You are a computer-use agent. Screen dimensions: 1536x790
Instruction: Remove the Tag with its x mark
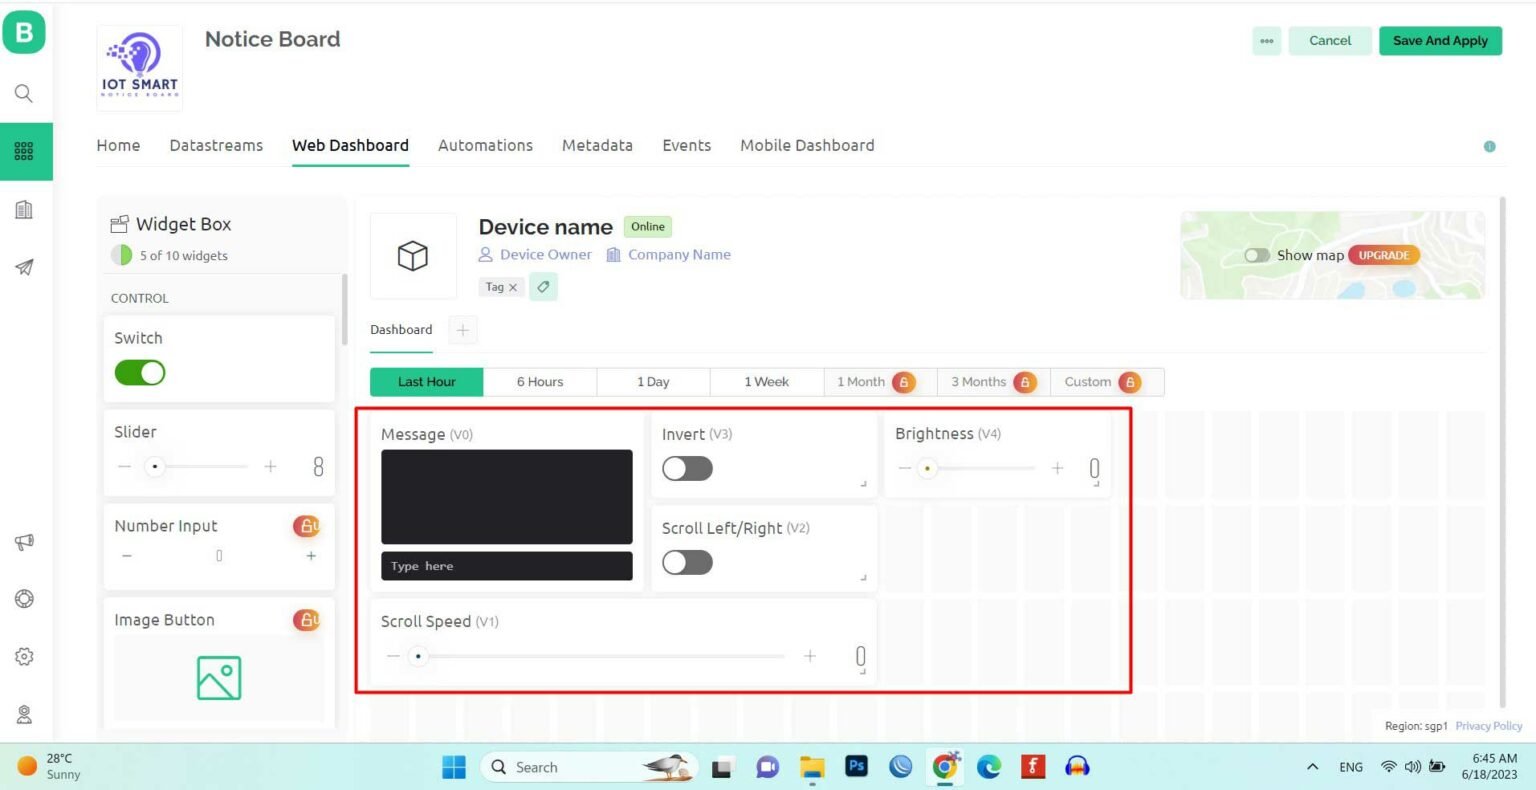(513, 286)
